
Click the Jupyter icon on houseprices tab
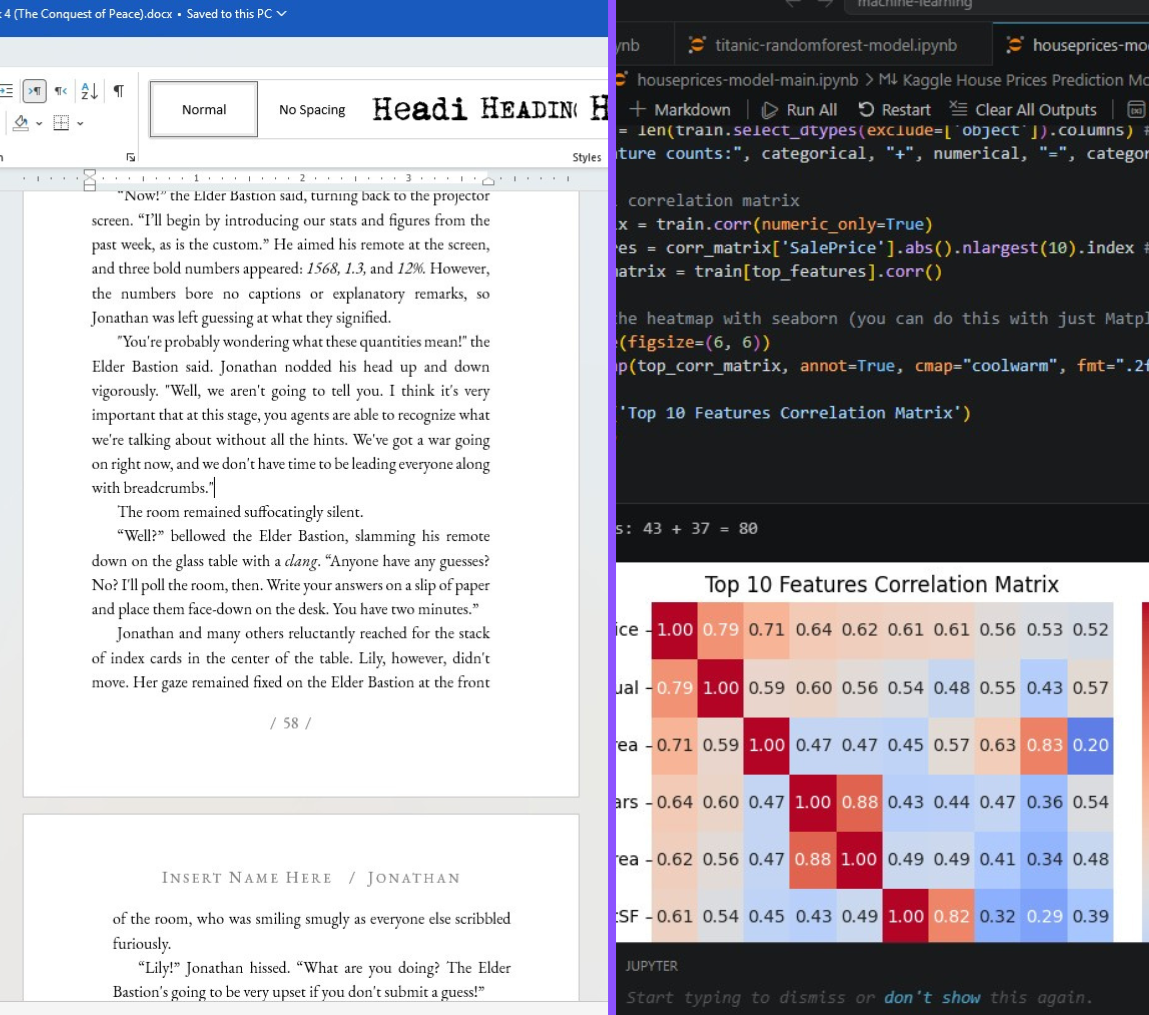1014,45
